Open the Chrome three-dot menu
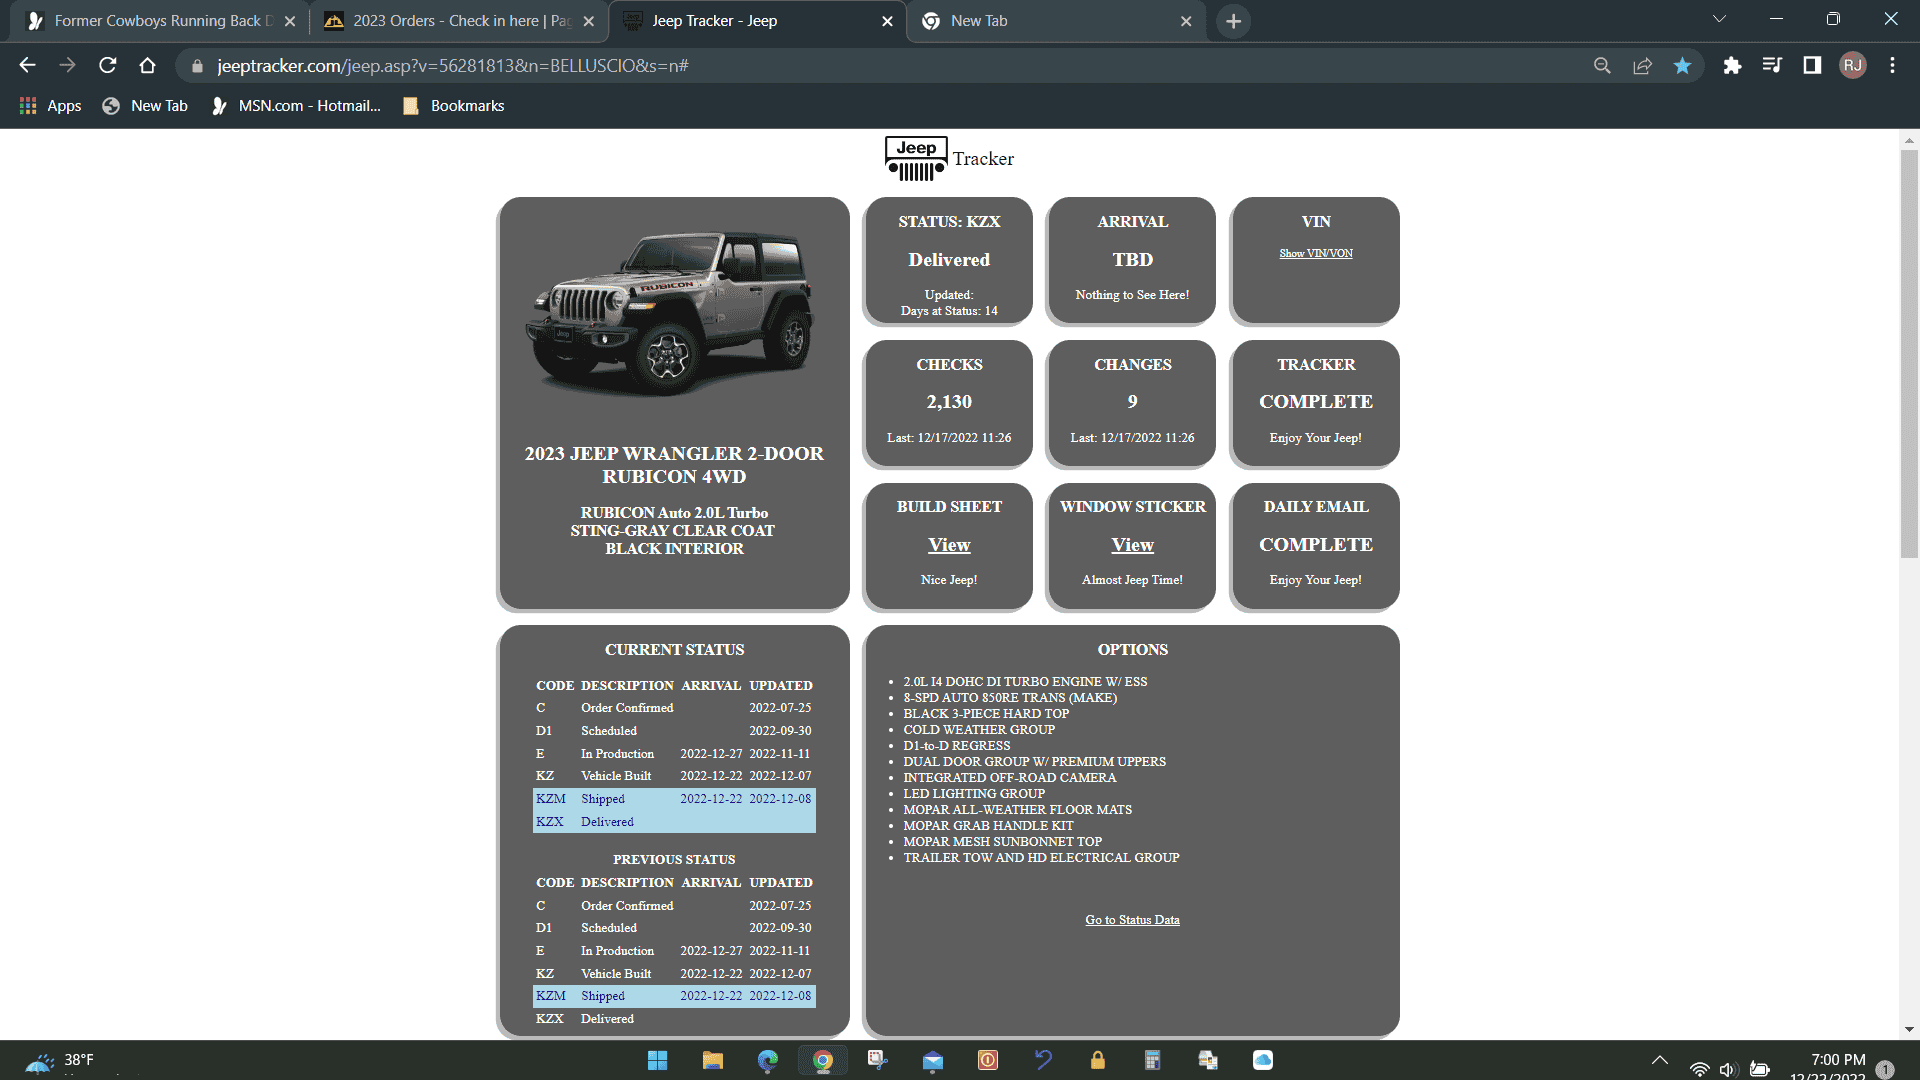The height and width of the screenshot is (1080, 1920). (x=1892, y=66)
